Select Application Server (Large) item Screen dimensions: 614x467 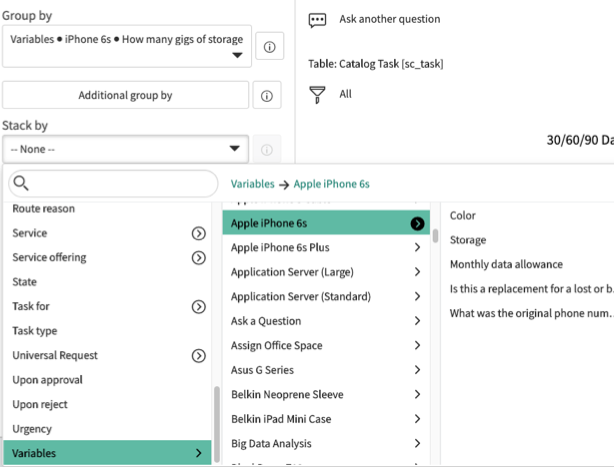[326, 272]
